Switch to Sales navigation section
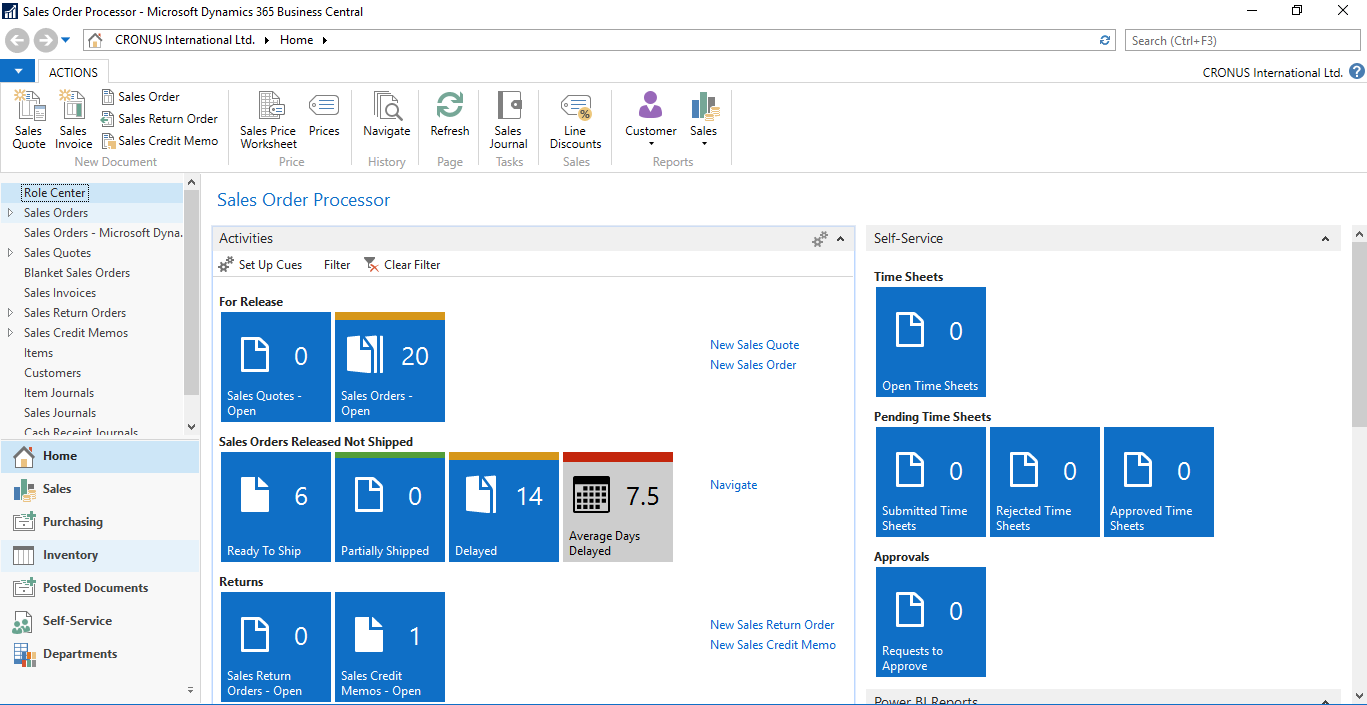 point(99,489)
